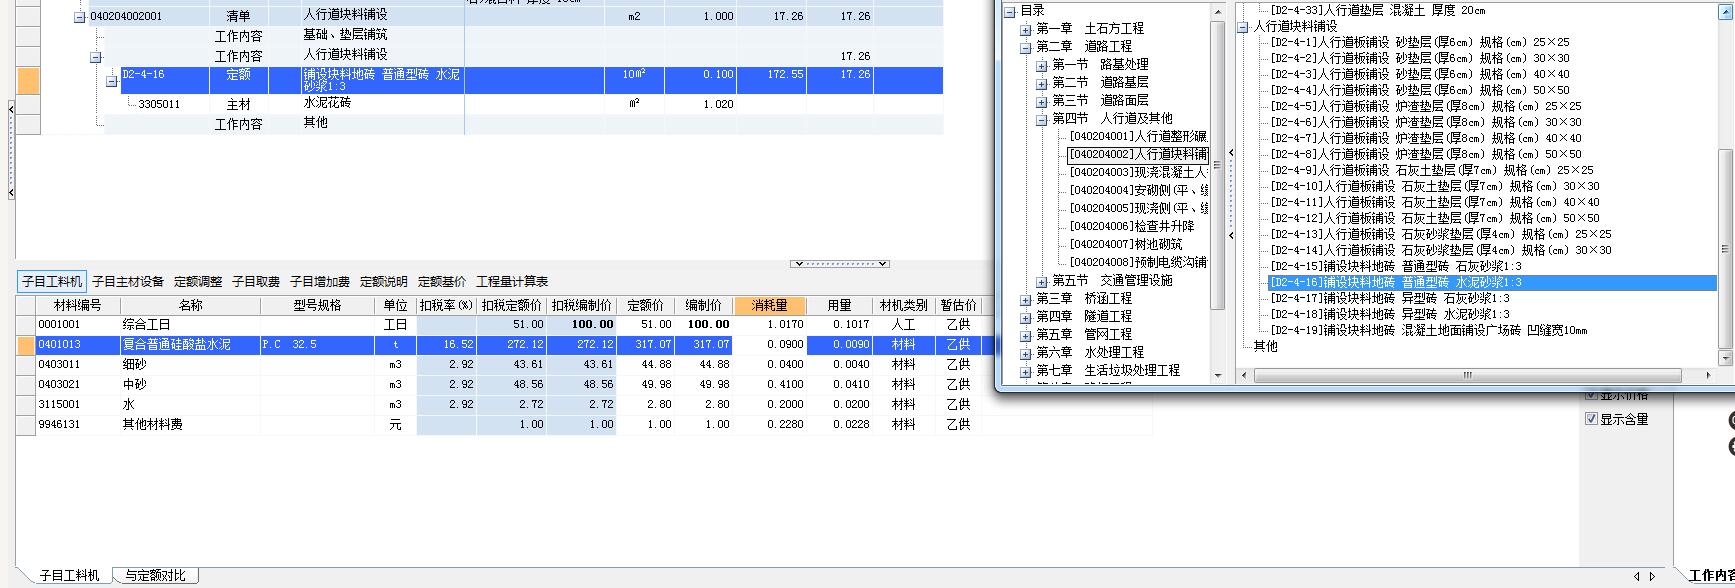This screenshot has width=1735, height=588.
Task: Select tree item [040204006]检查井升降
Action: [1131, 227]
